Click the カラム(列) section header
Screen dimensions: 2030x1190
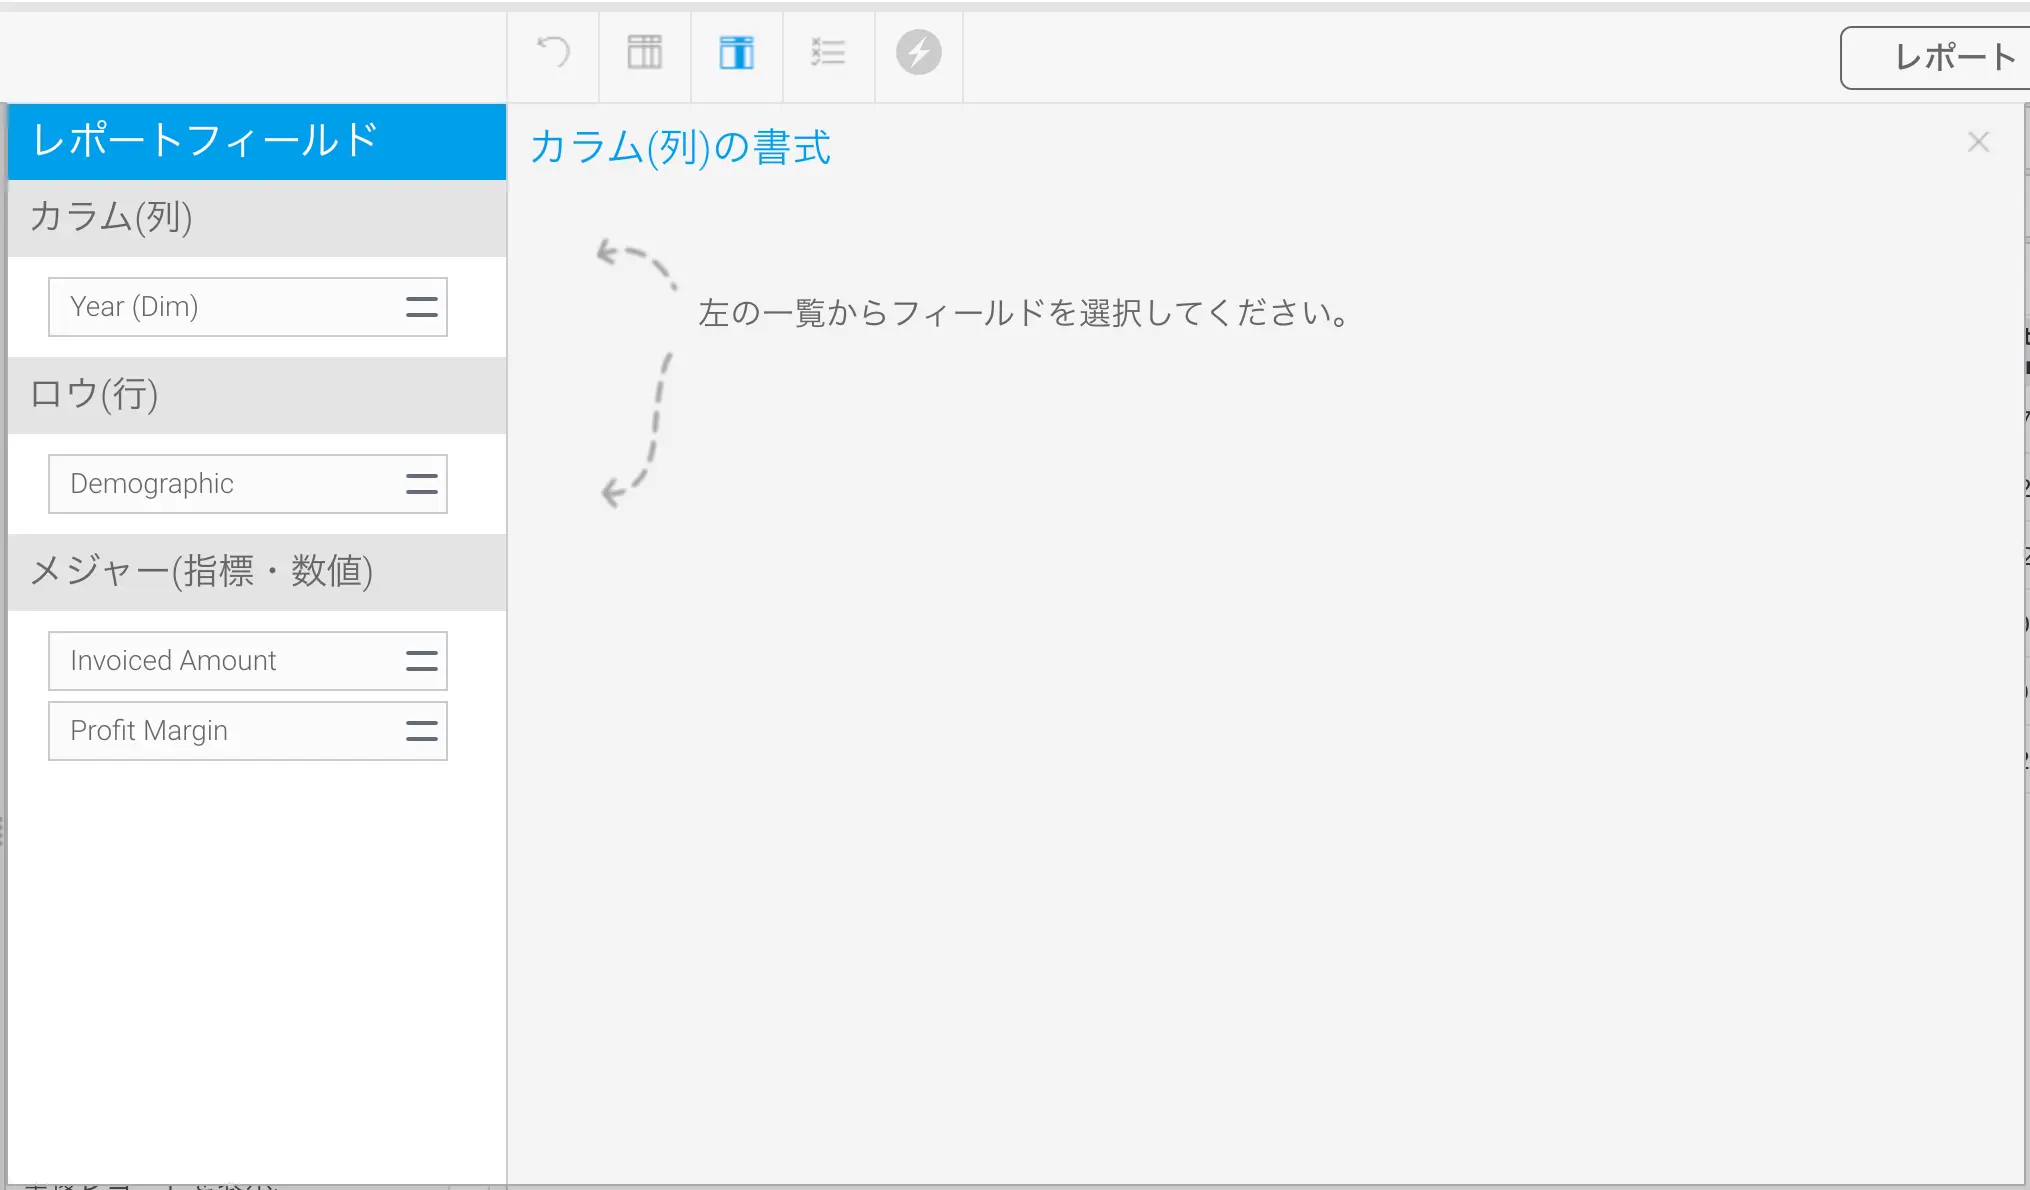[x=256, y=218]
